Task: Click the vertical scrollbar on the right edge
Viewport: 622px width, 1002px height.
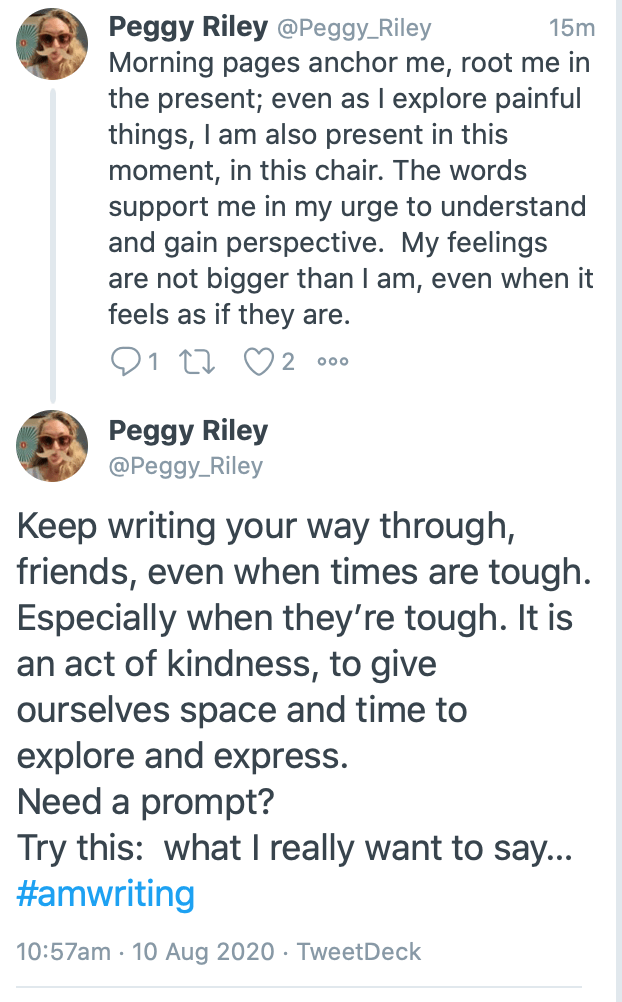Action: point(616,500)
